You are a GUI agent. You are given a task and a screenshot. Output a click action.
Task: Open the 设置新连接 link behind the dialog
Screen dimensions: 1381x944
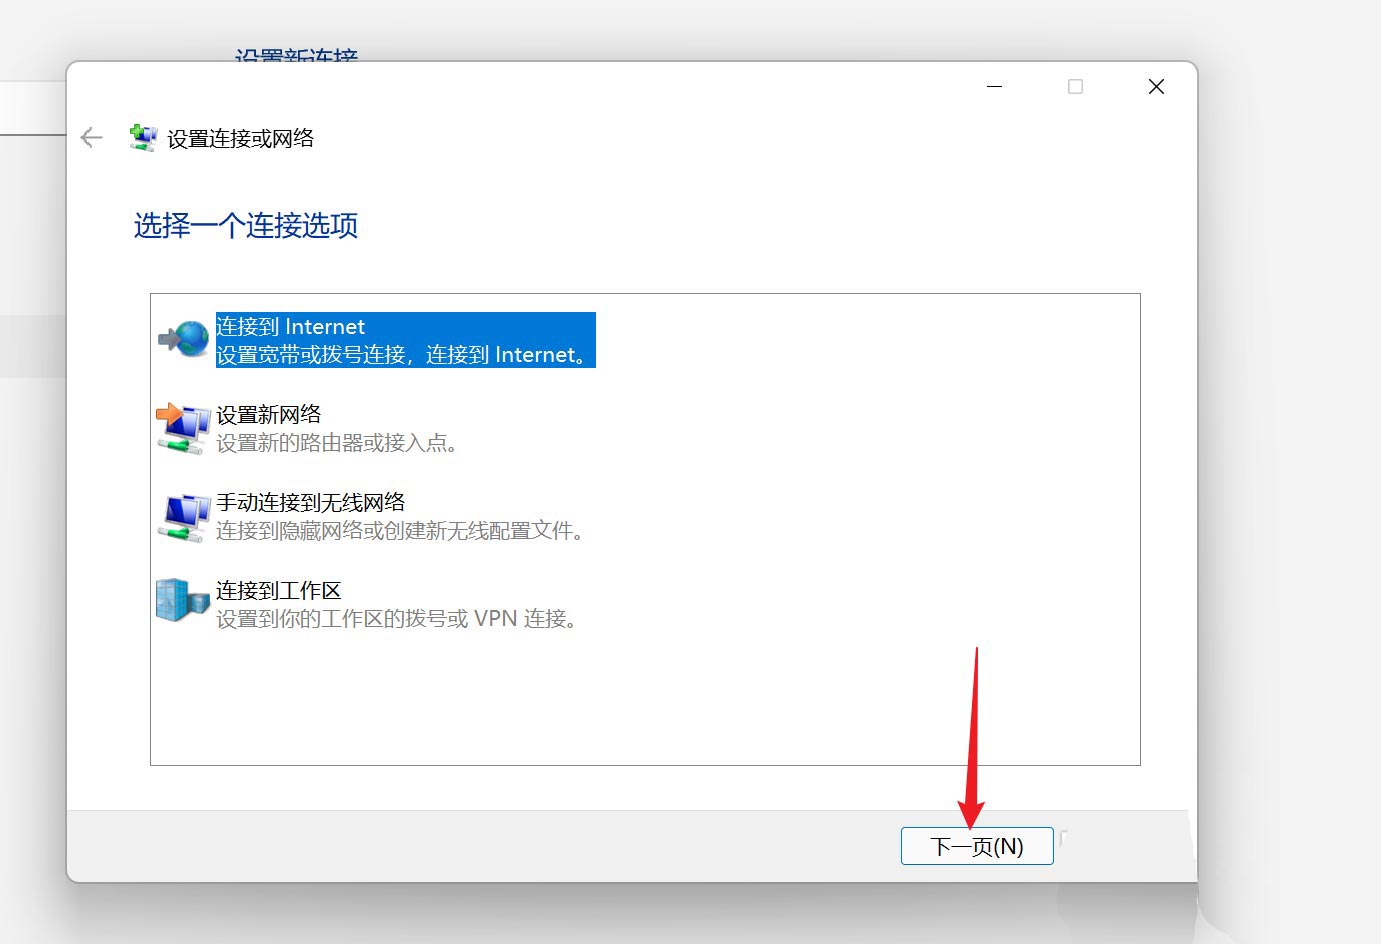(x=297, y=55)
